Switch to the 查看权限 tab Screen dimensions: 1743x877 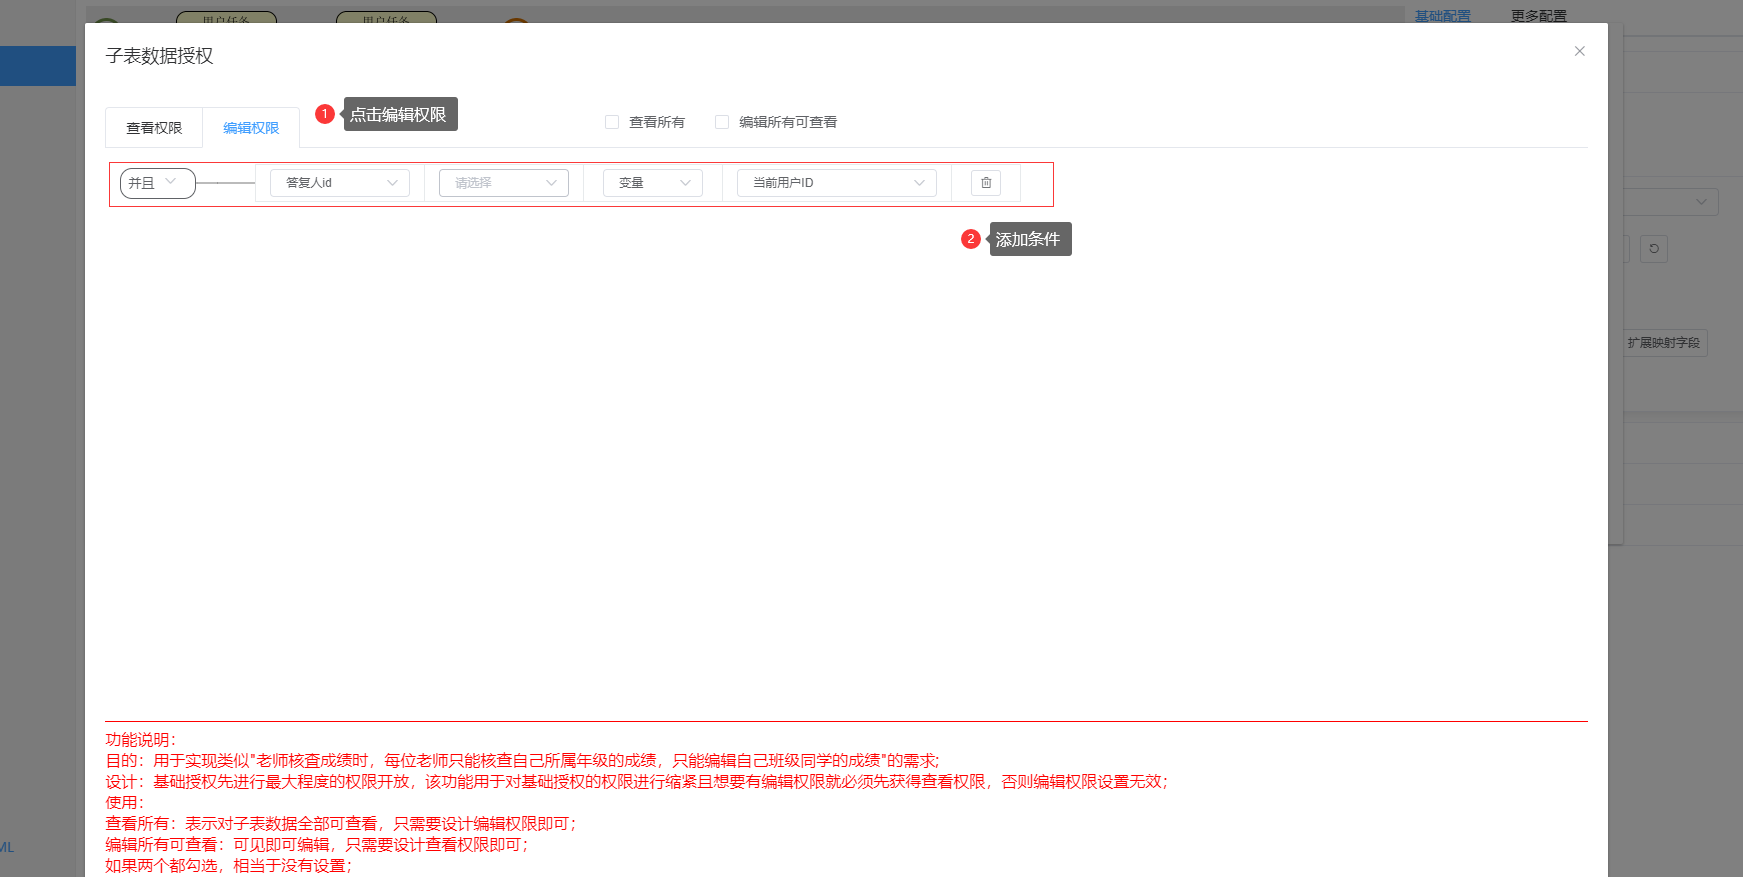[x=154, y=128]
